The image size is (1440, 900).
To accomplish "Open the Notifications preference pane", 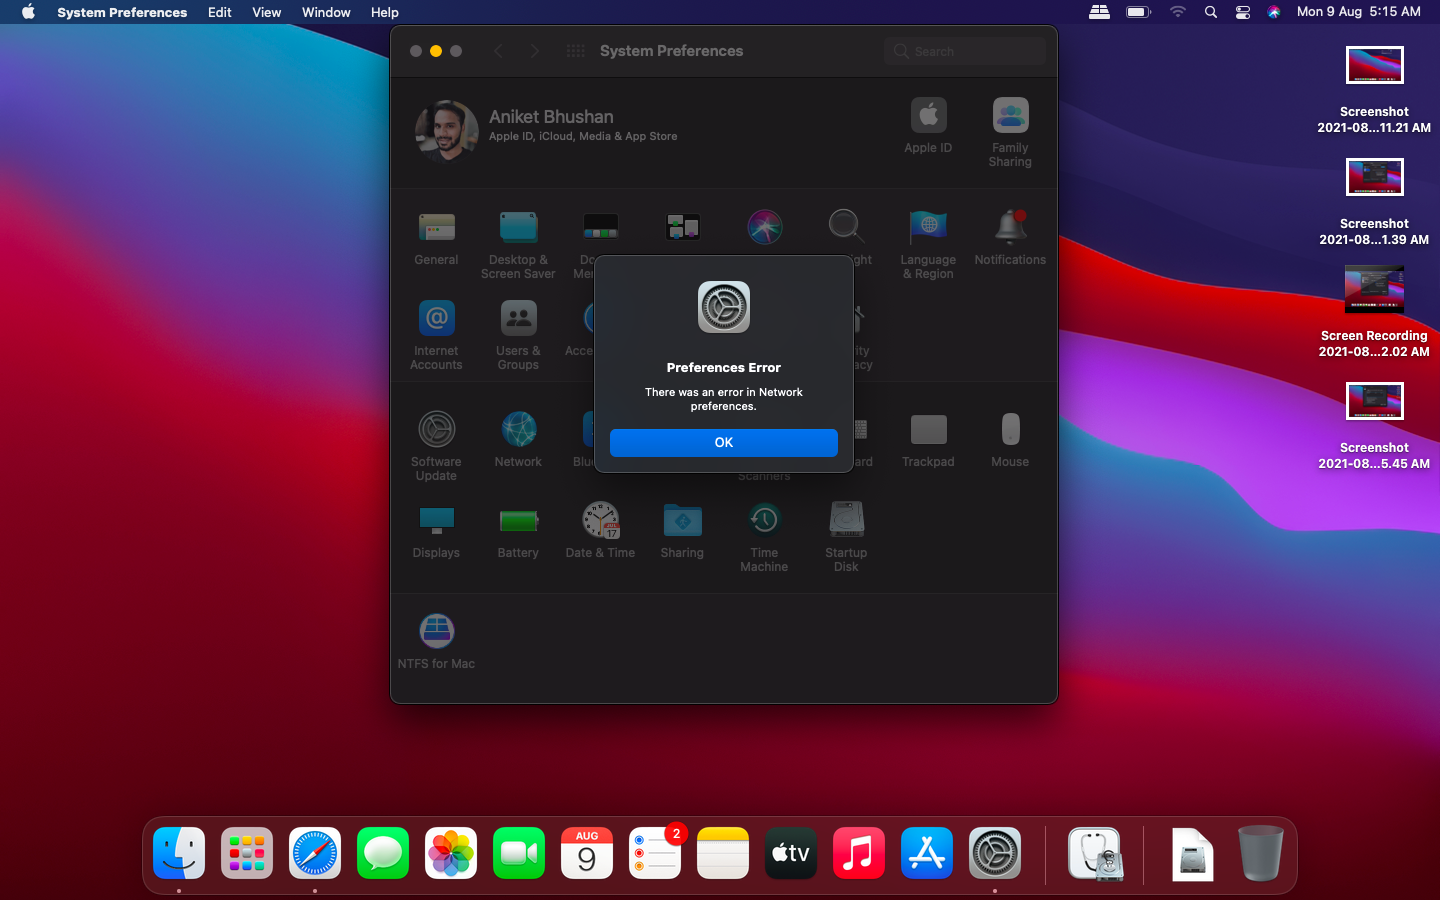I will 1010,228.
